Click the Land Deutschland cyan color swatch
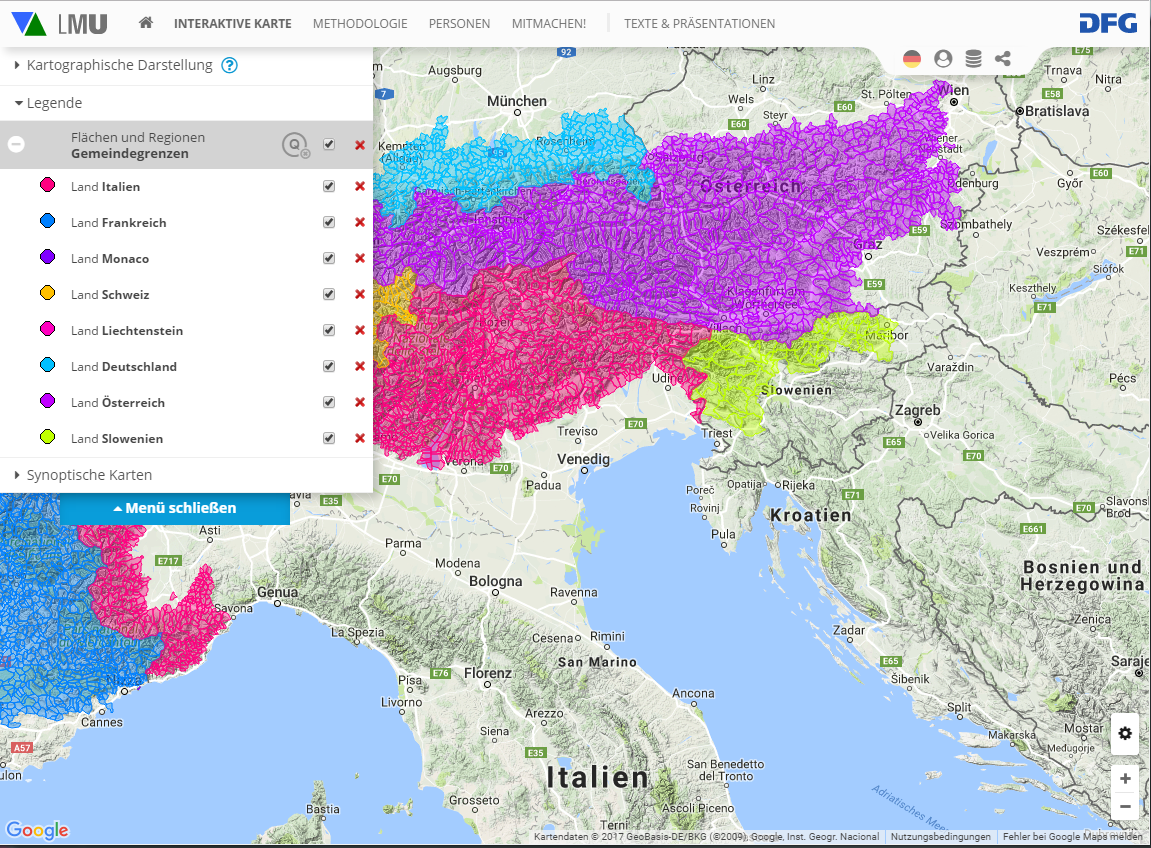 47,366
